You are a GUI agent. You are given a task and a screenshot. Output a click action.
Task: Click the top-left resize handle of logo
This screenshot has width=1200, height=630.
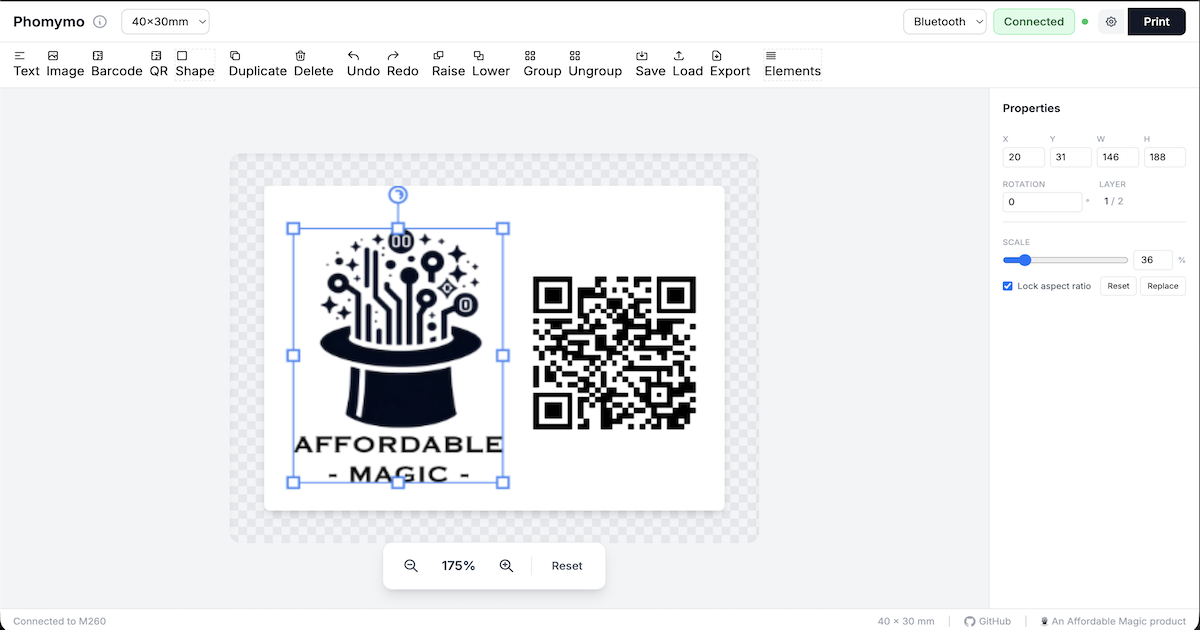293,228
